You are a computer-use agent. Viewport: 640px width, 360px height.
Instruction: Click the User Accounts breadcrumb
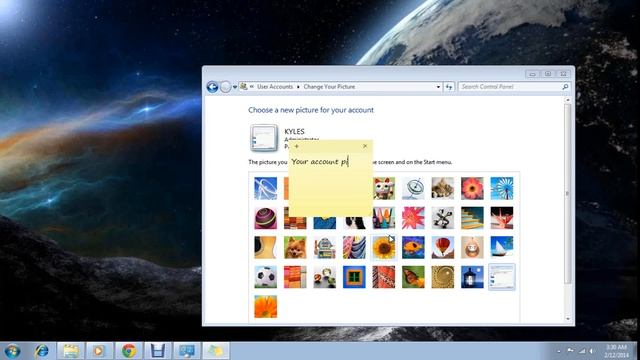coord(275,87)
